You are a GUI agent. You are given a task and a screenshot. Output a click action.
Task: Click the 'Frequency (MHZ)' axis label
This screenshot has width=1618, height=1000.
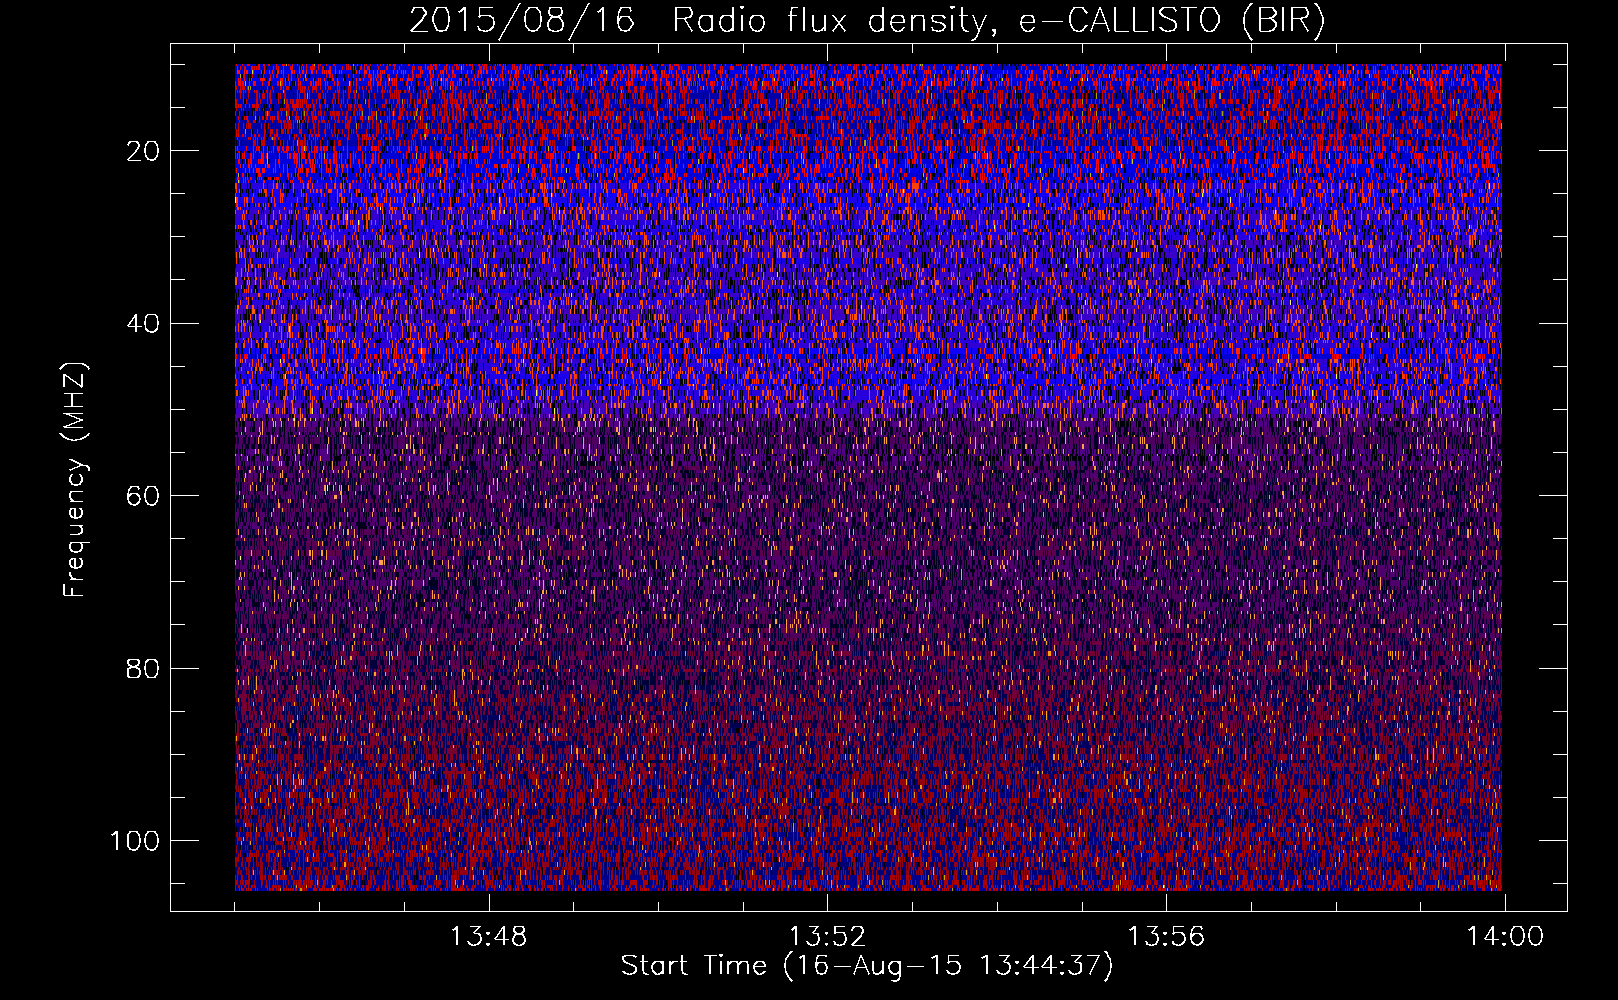coord(76,479)
